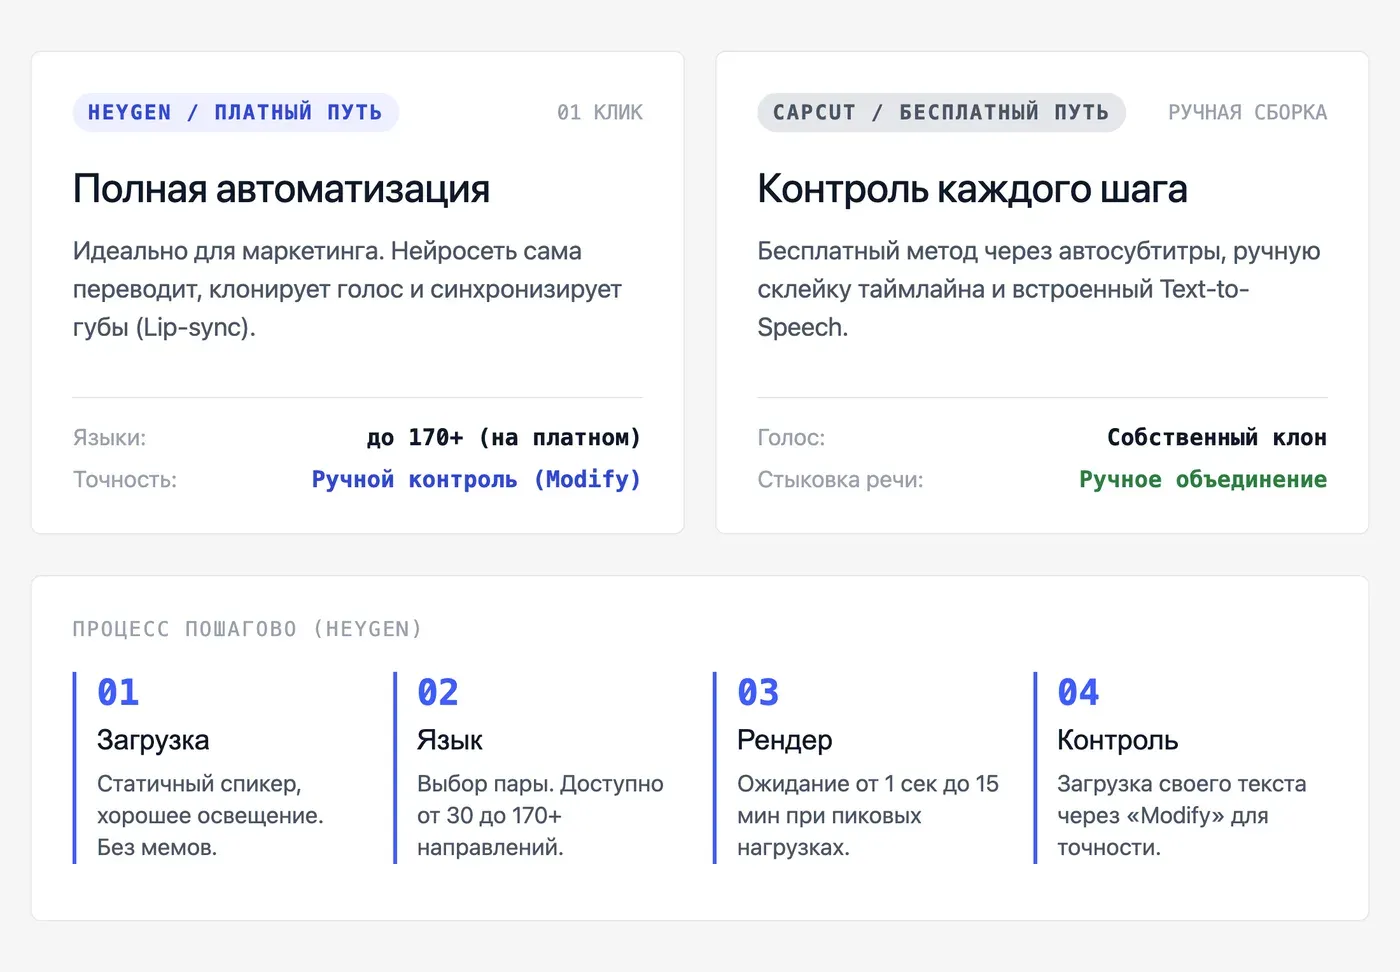Click the step title 'Язык'

[450, 740]
